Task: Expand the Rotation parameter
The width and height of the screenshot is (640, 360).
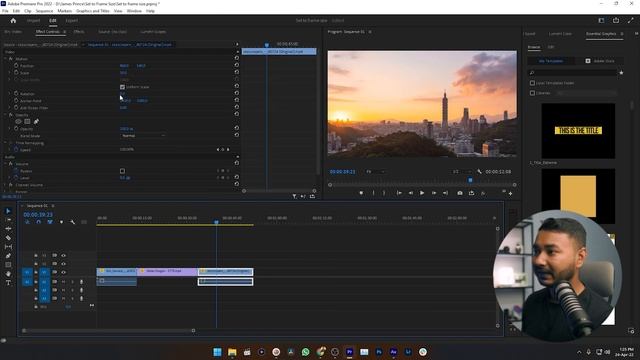Action: [x=10, y=93]
